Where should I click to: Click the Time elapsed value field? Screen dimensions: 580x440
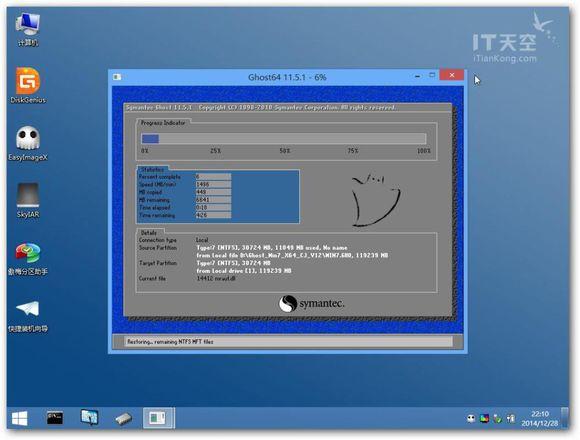pyautogui.click(x=213, y=207)
